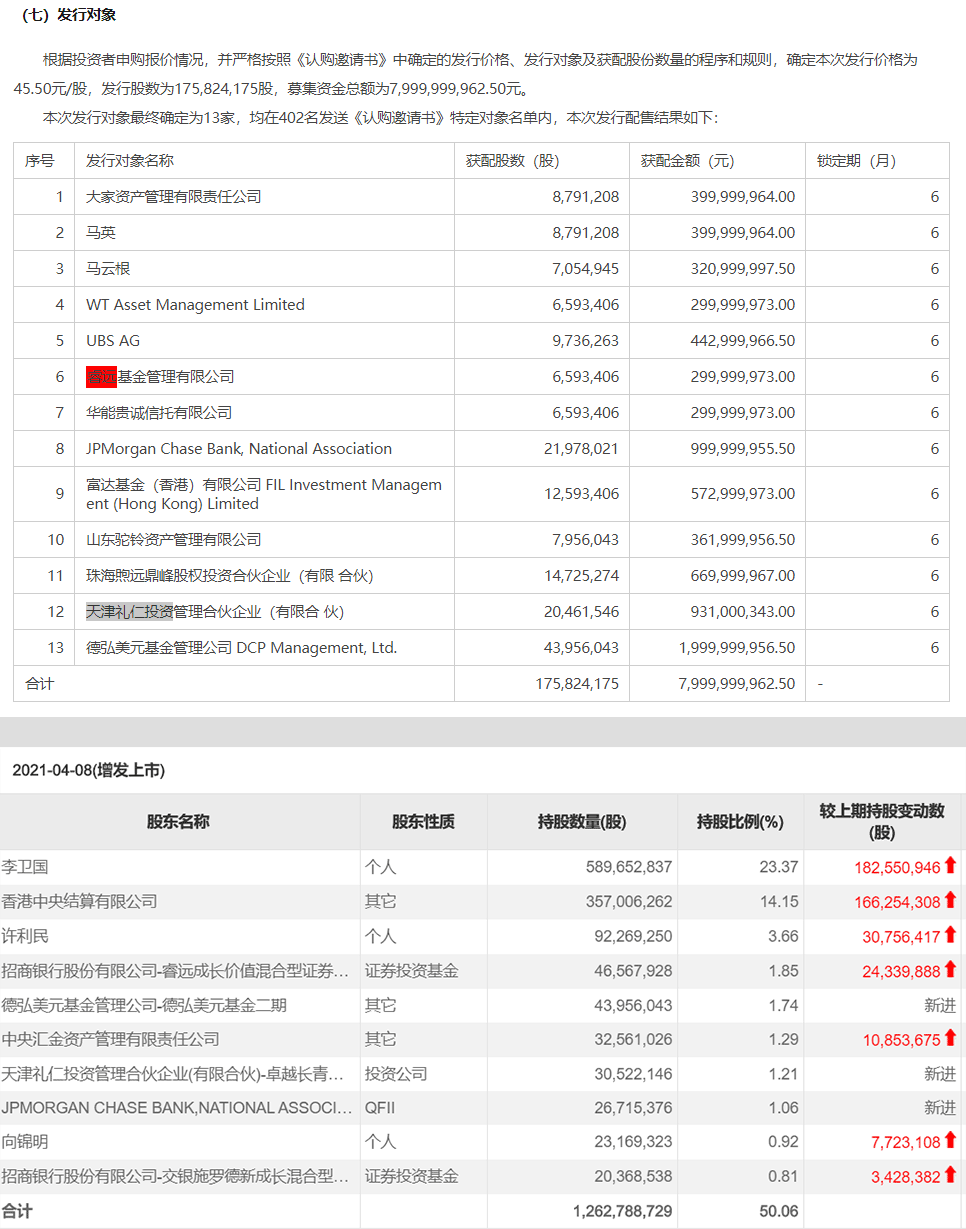
Task: Click shareholder name 向锦明
Action: [x=25, y=1142]
